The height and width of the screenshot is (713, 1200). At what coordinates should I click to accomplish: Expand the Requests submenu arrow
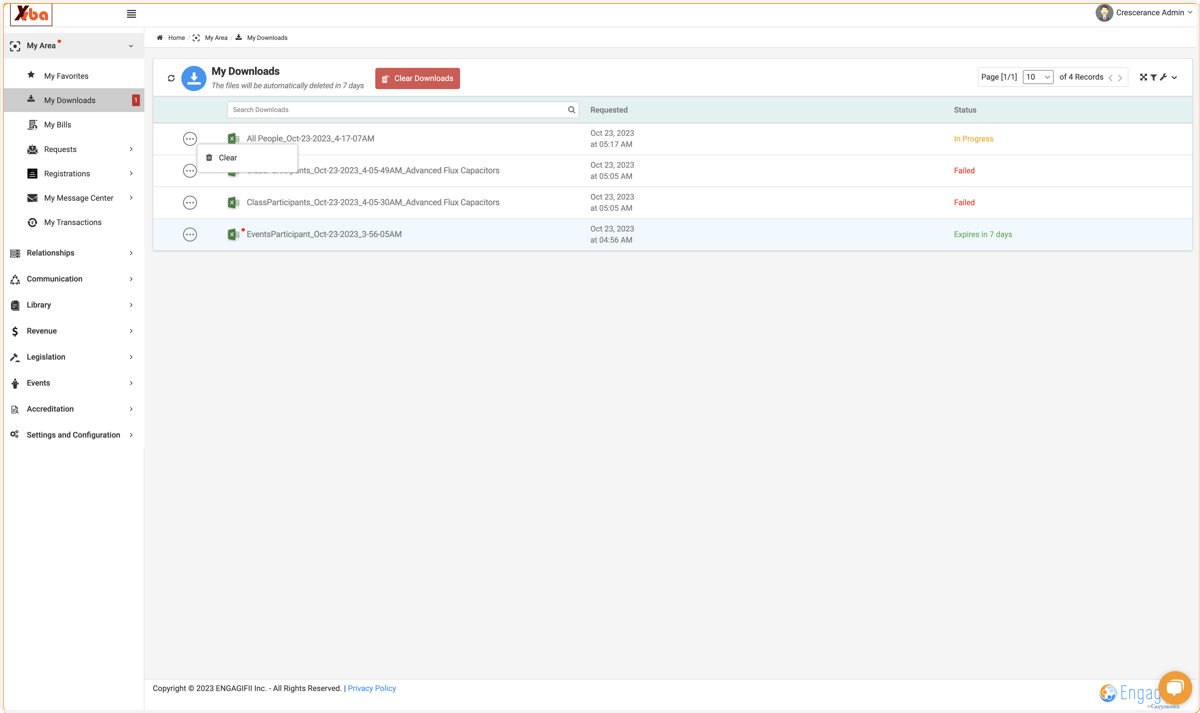131,149
